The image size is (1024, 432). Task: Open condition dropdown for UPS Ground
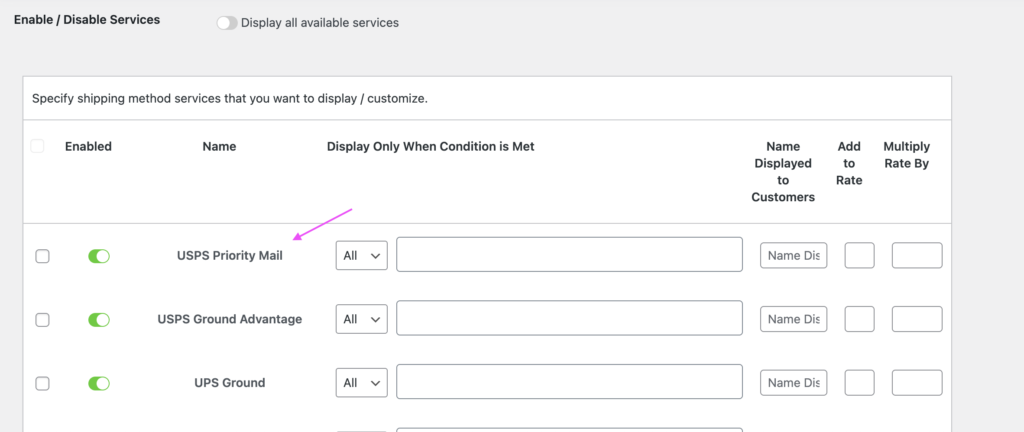coord(361,383)
